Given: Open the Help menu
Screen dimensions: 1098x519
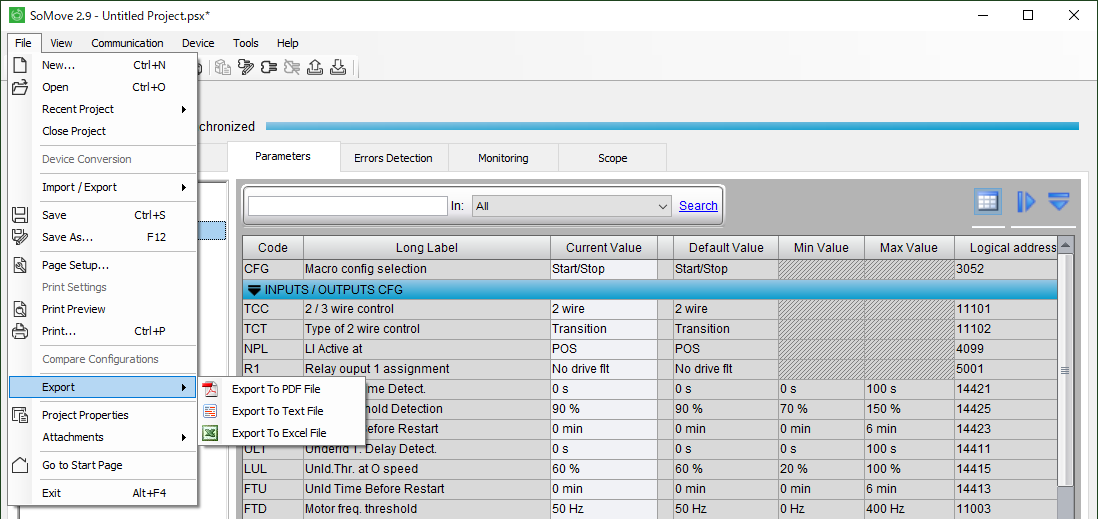Looking at the screenshot, I should (287, 43).
